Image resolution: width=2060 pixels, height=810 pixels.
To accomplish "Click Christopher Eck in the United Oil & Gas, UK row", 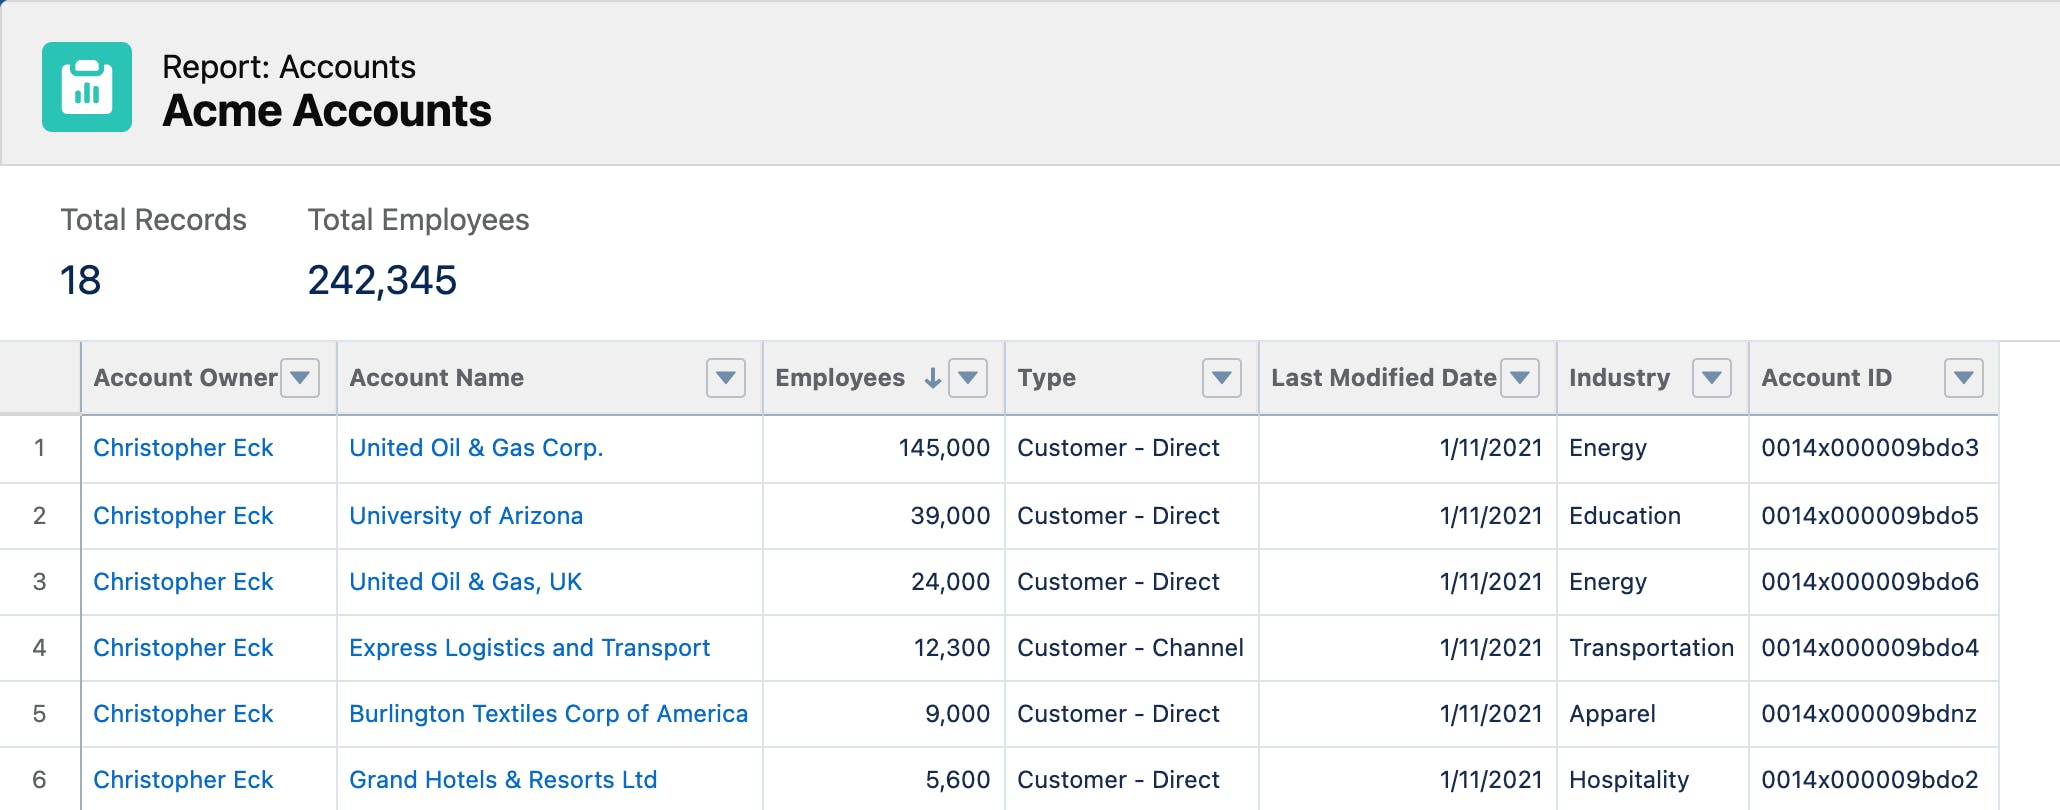I will point(183,582).
